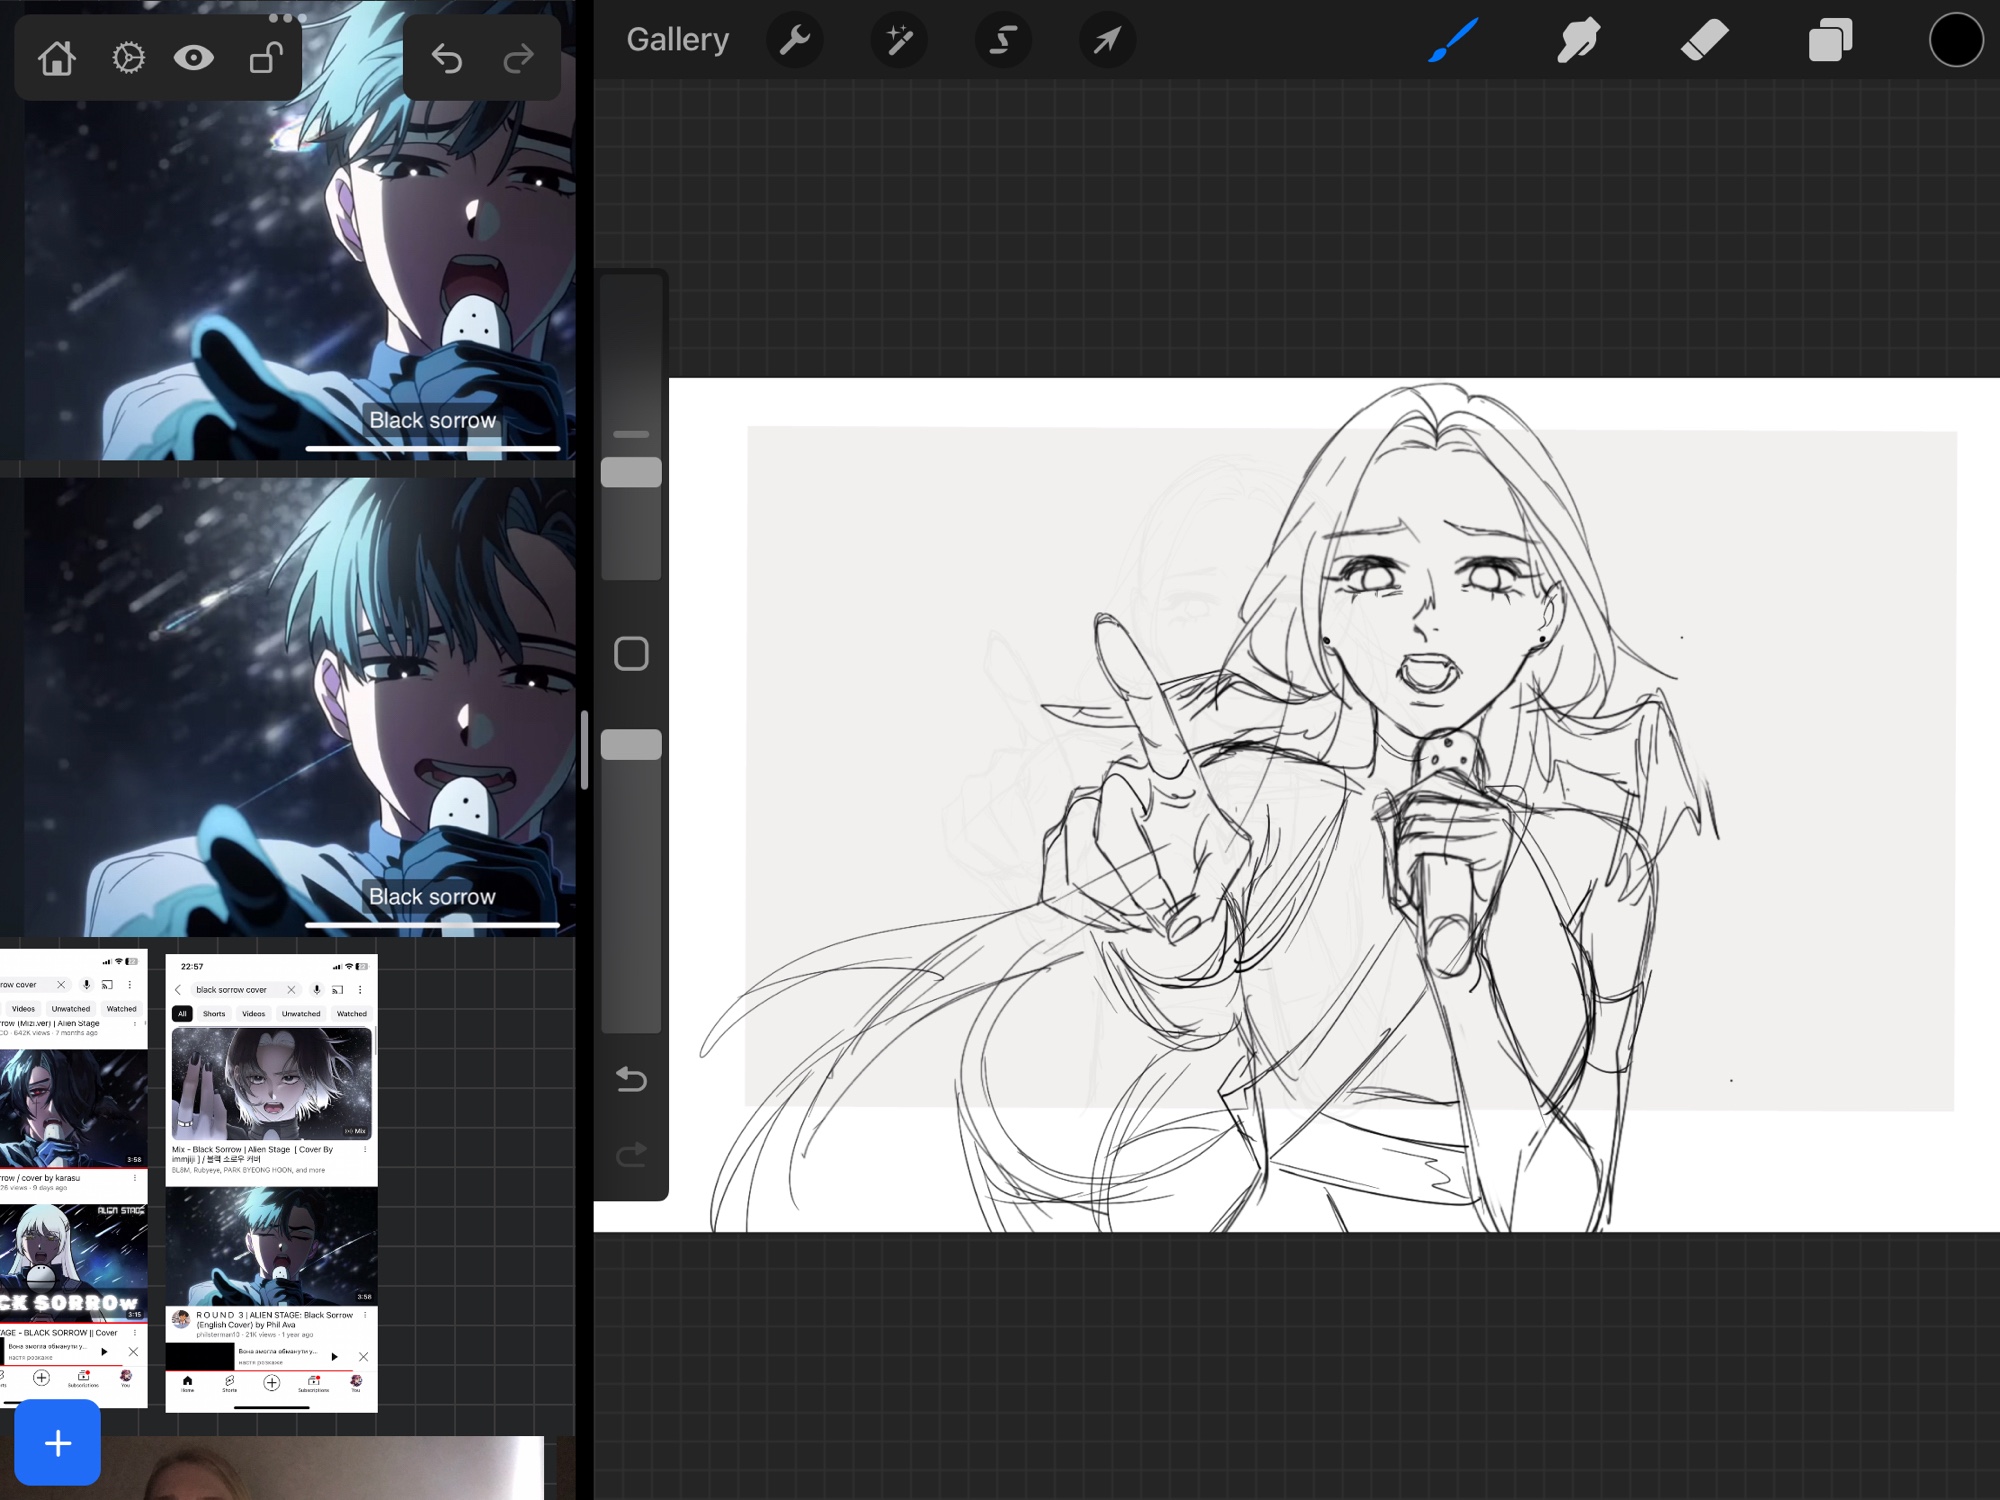The image size is (2000, 1500).
Task: Select the Smudge tool
Action: 1578,41
